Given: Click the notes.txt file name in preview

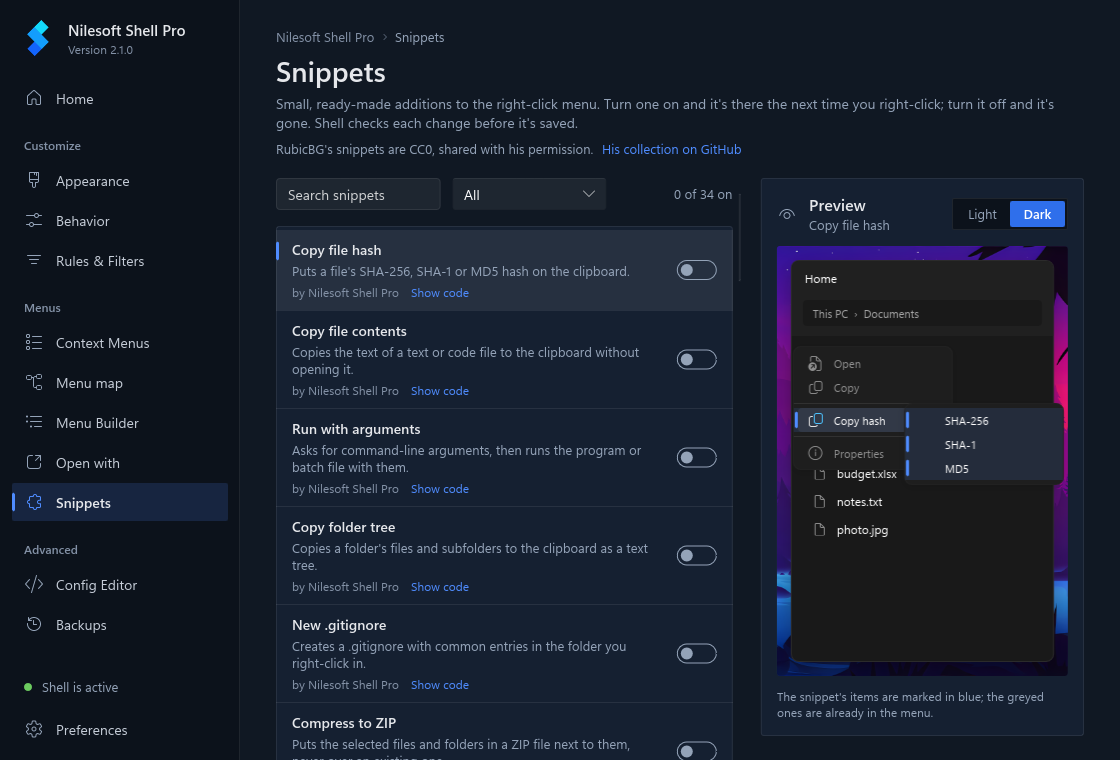Looking at the screenshot, I should pyautogui.click(x=859, y=501).
